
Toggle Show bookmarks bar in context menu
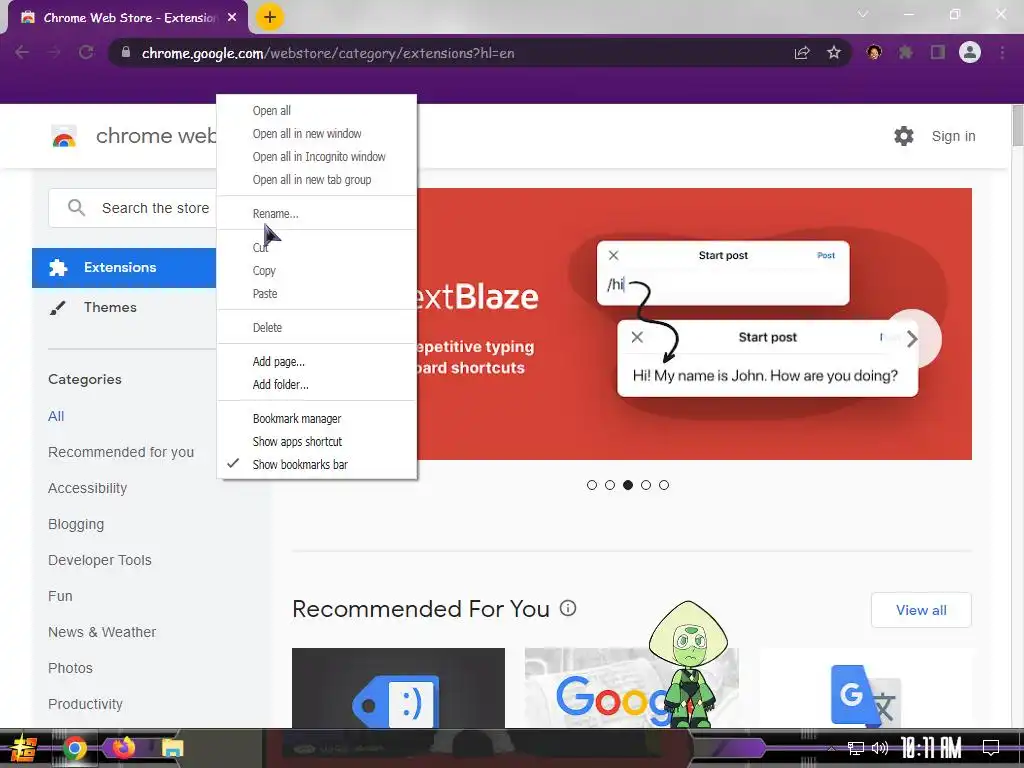pos(317,464)
